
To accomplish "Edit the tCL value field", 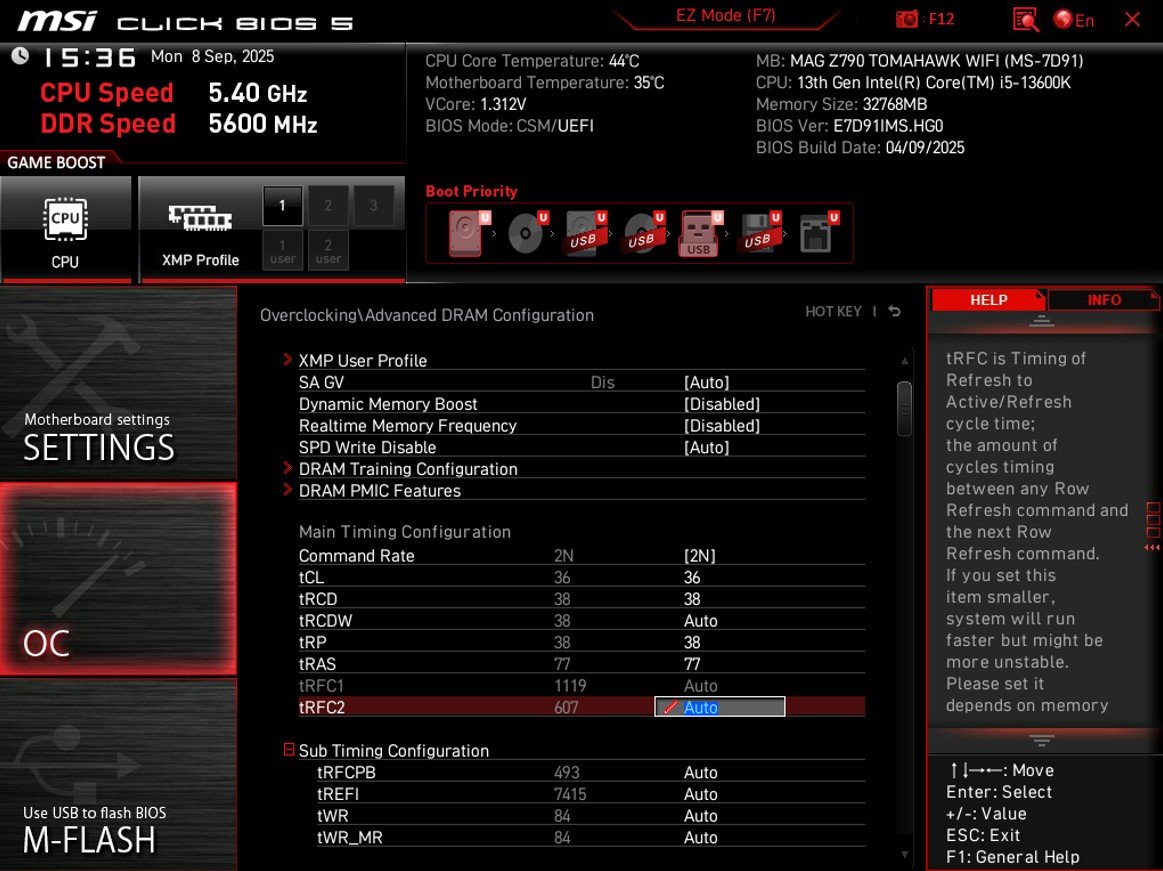I will 692,577.
